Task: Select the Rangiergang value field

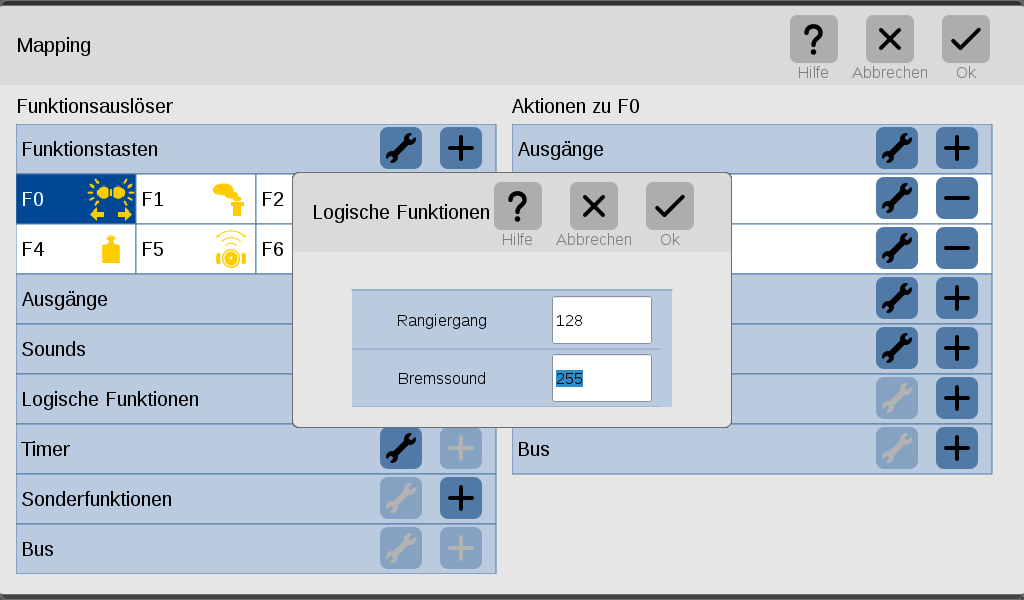Action: point(601,320)
